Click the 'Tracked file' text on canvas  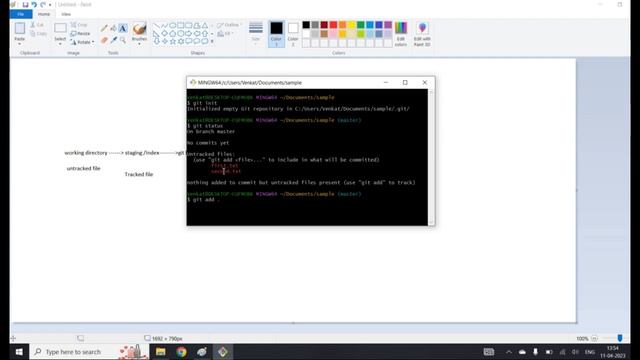tap(139, 174)
